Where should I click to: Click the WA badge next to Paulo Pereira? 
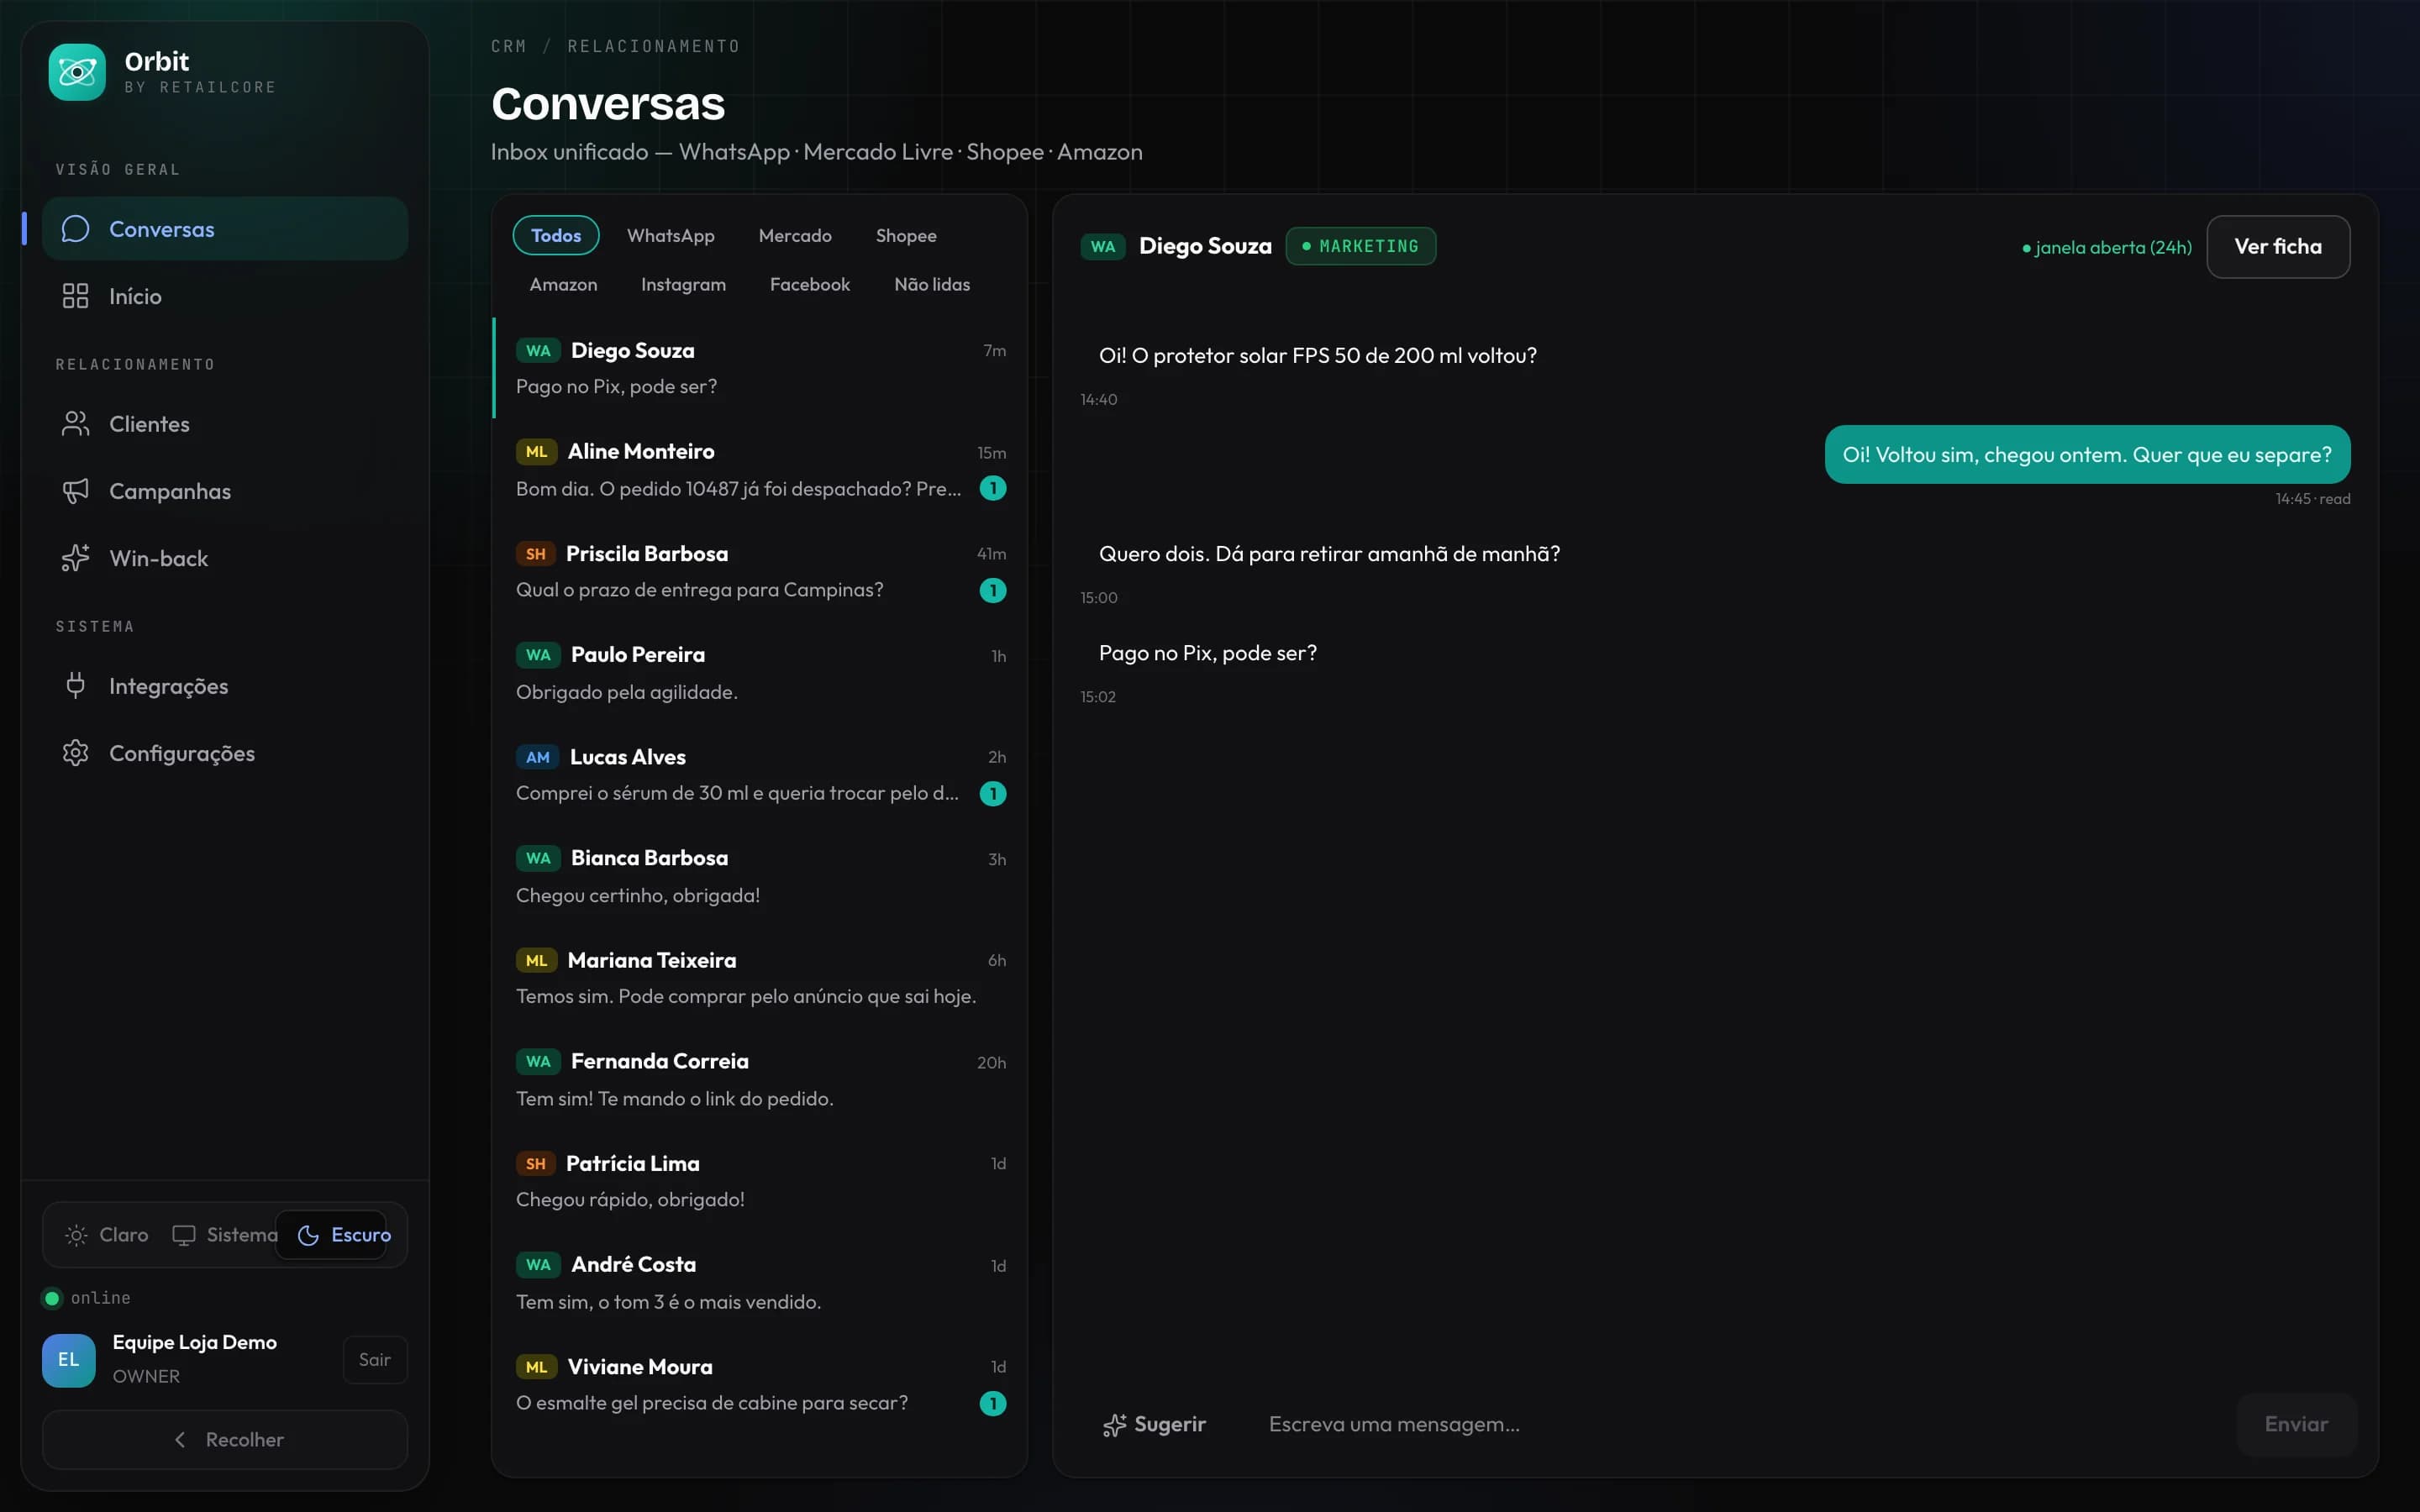click(x=538, y=655)
